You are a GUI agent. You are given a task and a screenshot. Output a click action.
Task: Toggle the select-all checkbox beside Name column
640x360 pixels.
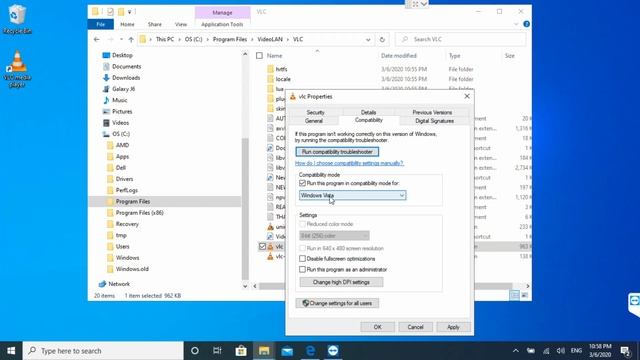259,56
